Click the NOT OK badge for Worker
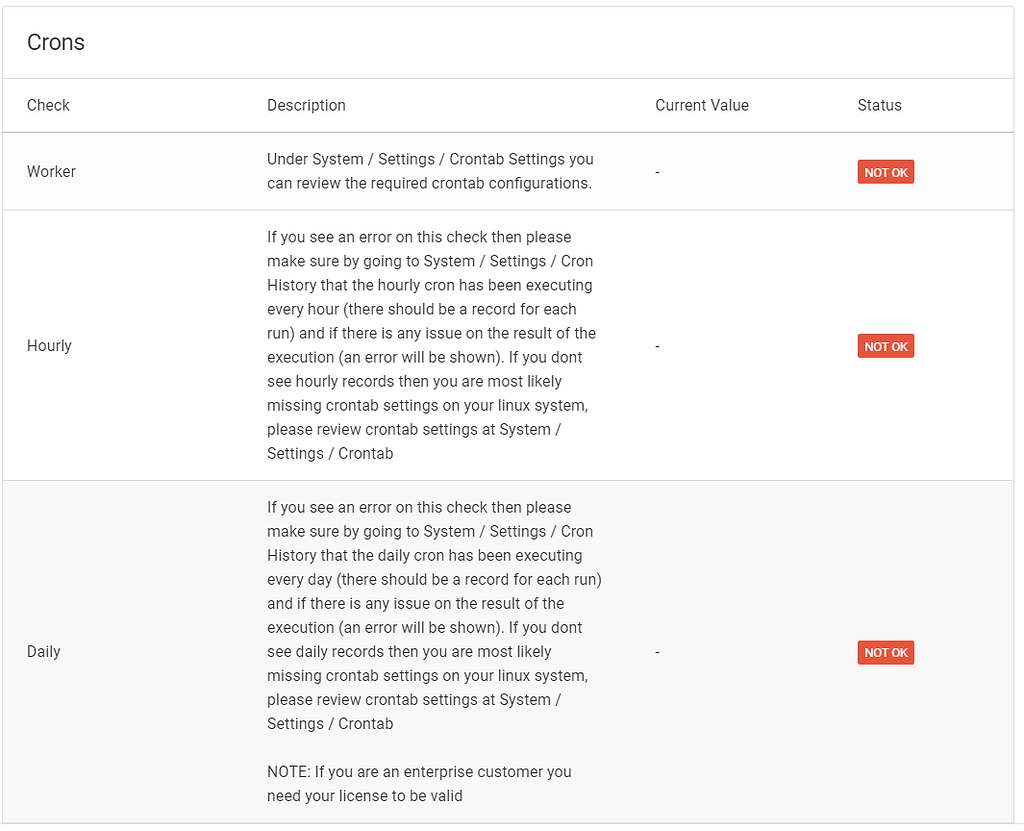This screenshot has height=831, width=1024. [885, 171]
